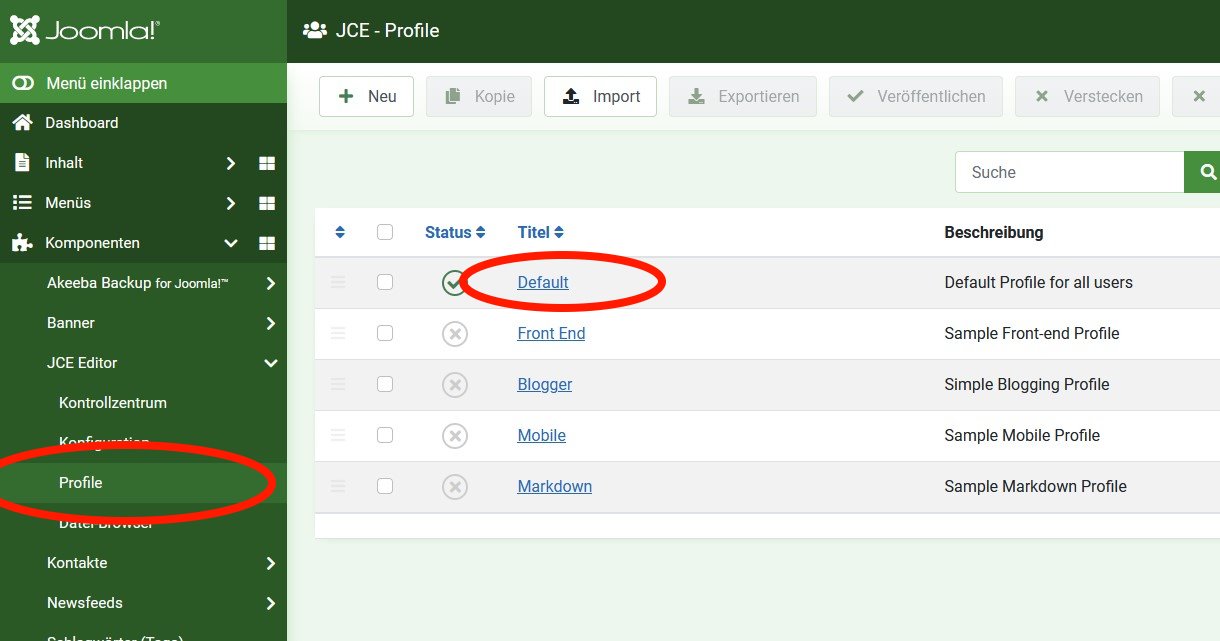Publish Markdown via status icon

point(455,487)
